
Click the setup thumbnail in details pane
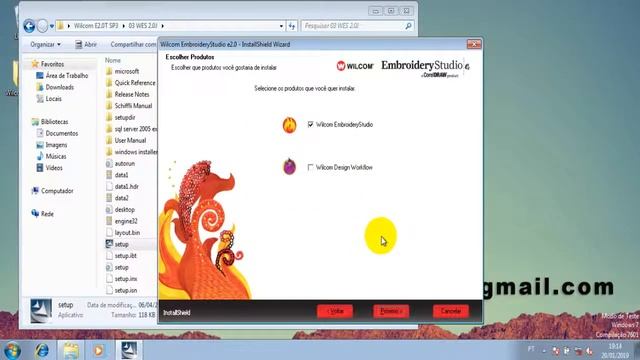click(41, 311)
